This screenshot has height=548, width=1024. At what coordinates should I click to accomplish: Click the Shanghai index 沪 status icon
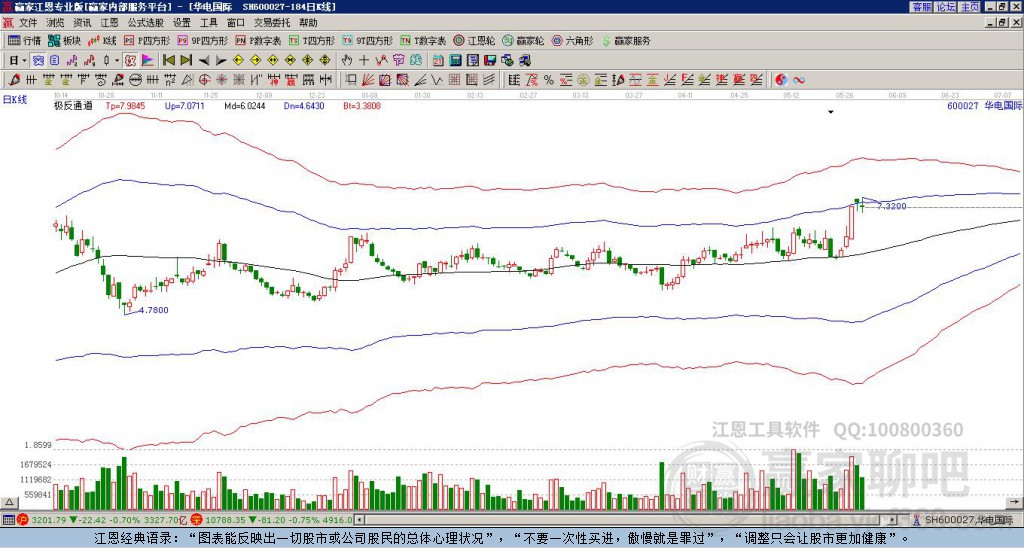[22, 520]
